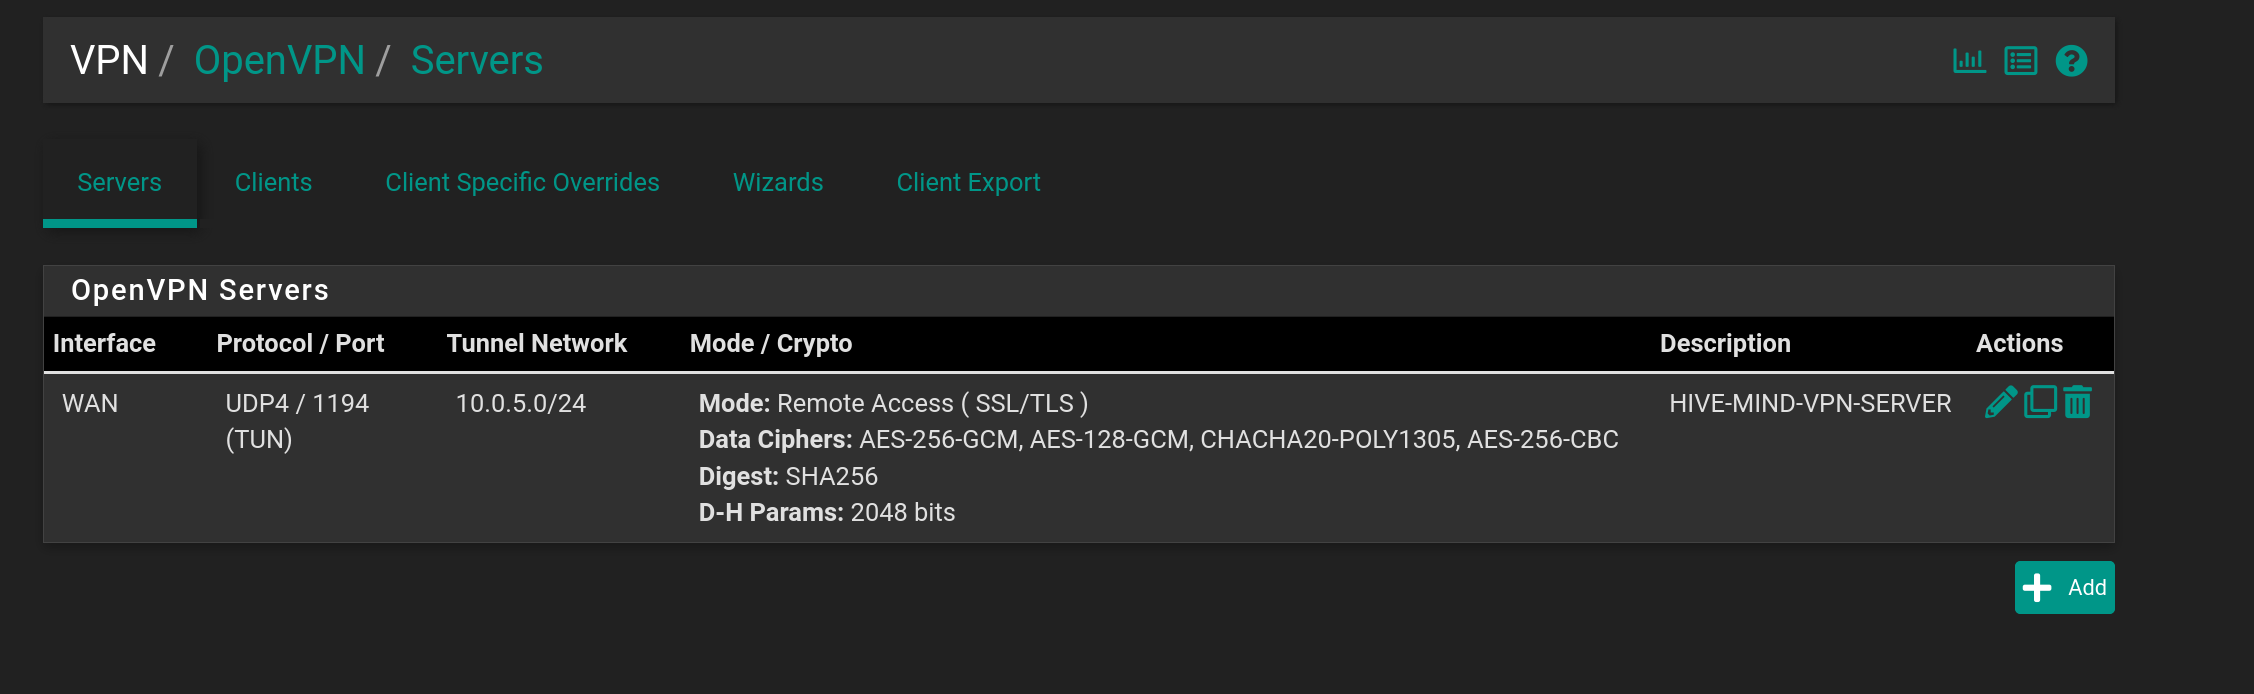Click the Interface column header

pyautogui.click(x=103, y=343)
